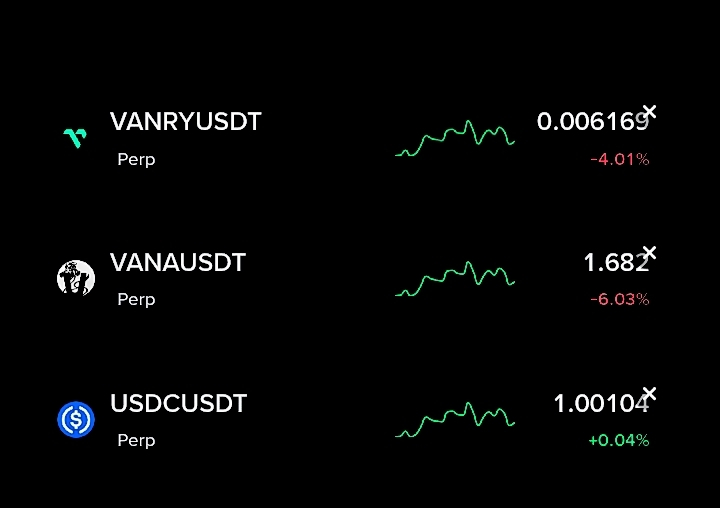Image resolution: width=720 pixels, height=508 pixels.
Task: View the VANAUSDT sparkline chart
Action: [x=455, y=279]
